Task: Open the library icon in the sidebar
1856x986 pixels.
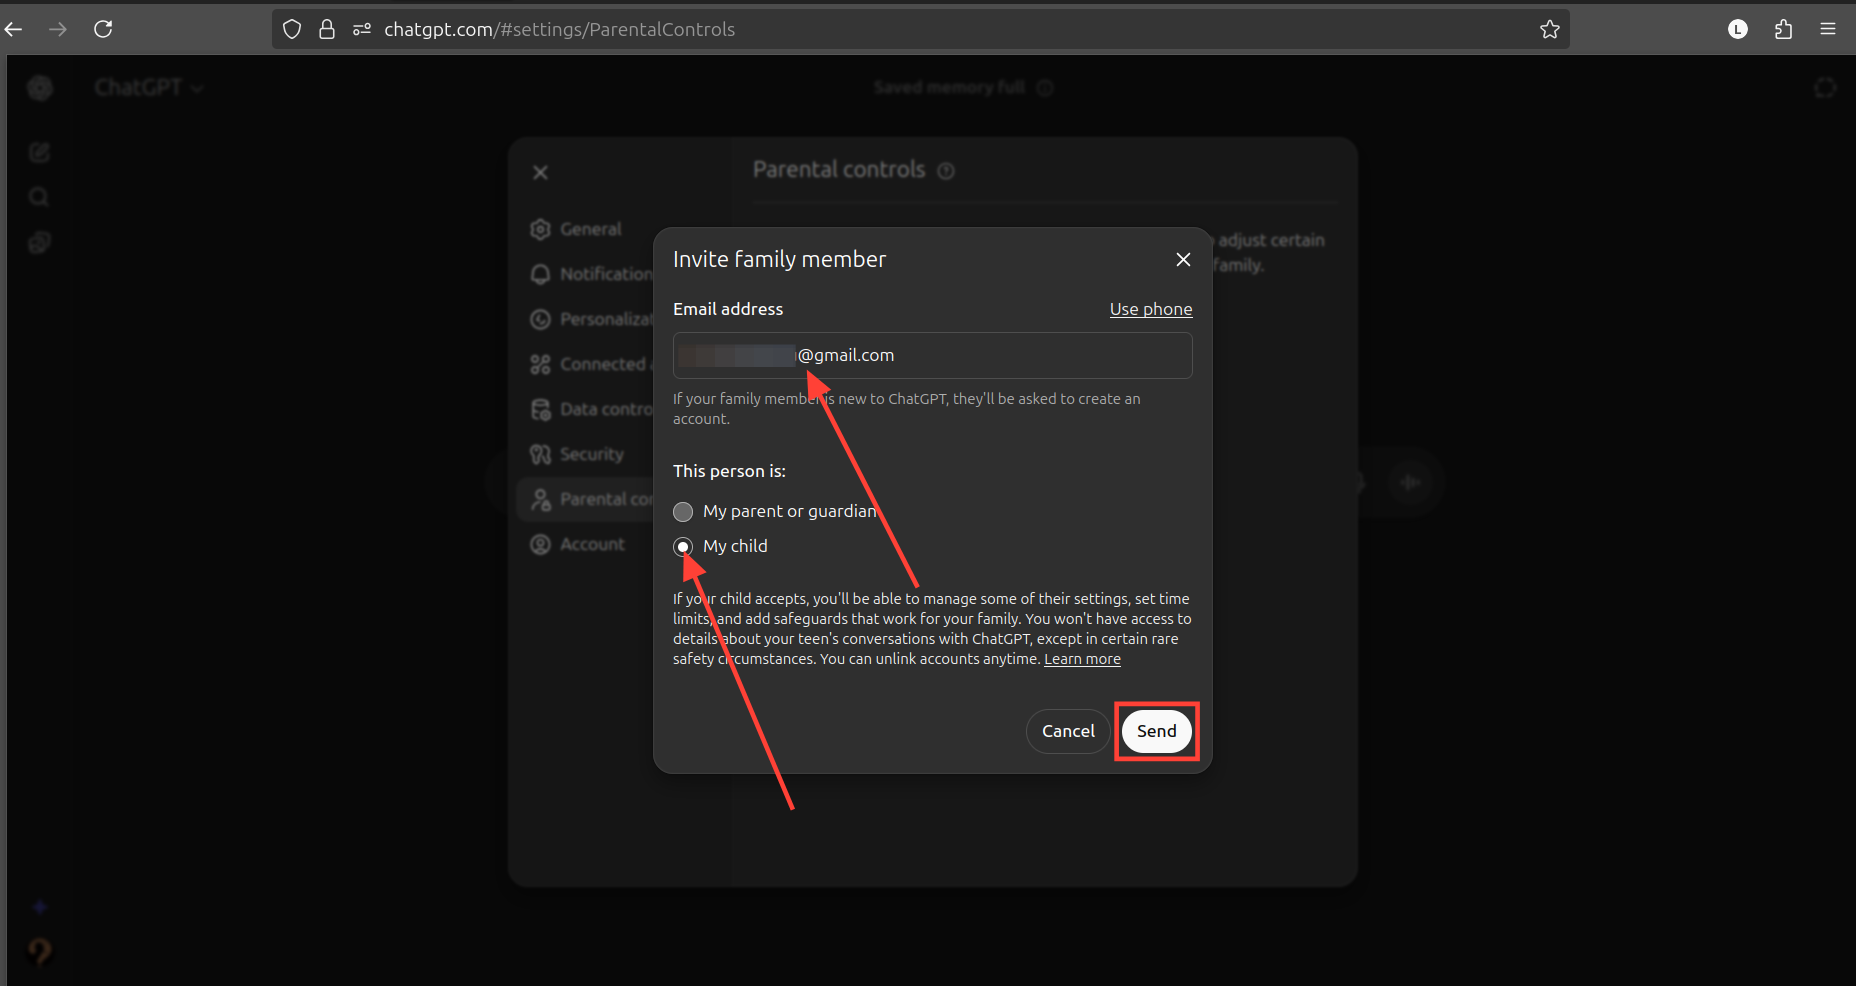Action: tap(40, 242)
